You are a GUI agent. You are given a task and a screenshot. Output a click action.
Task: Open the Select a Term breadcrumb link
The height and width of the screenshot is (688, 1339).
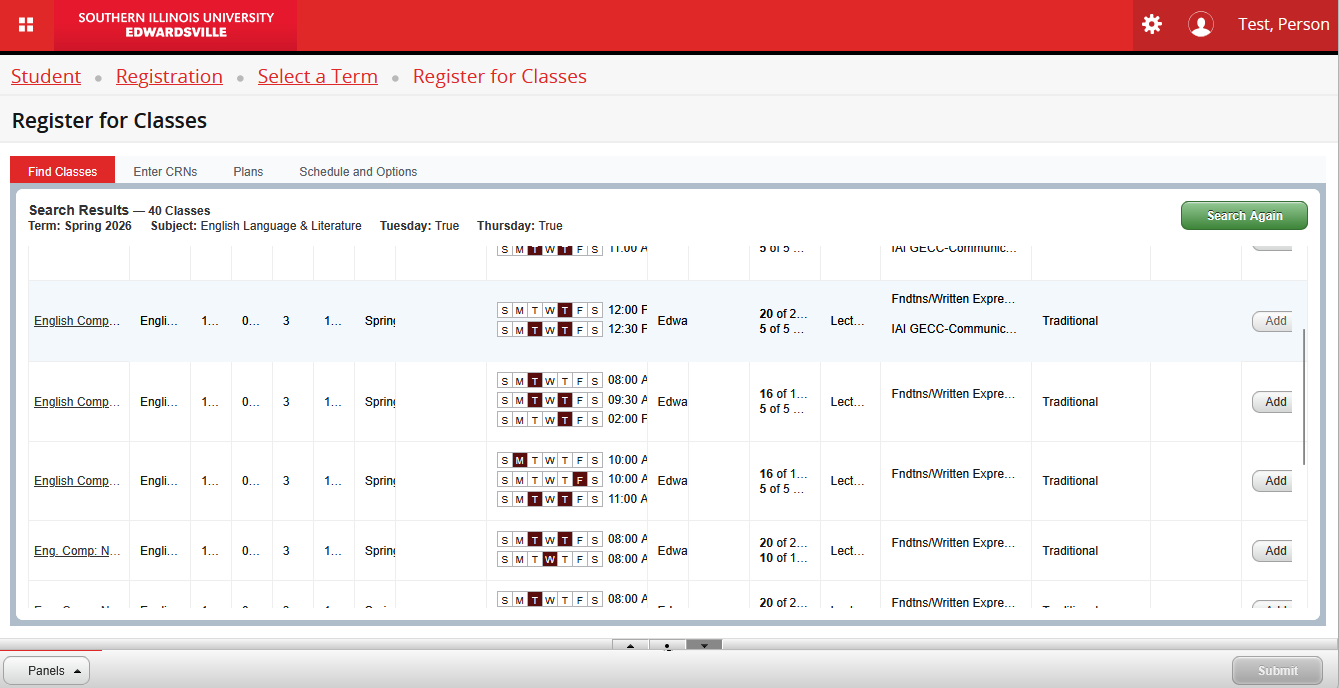[317, 77]
